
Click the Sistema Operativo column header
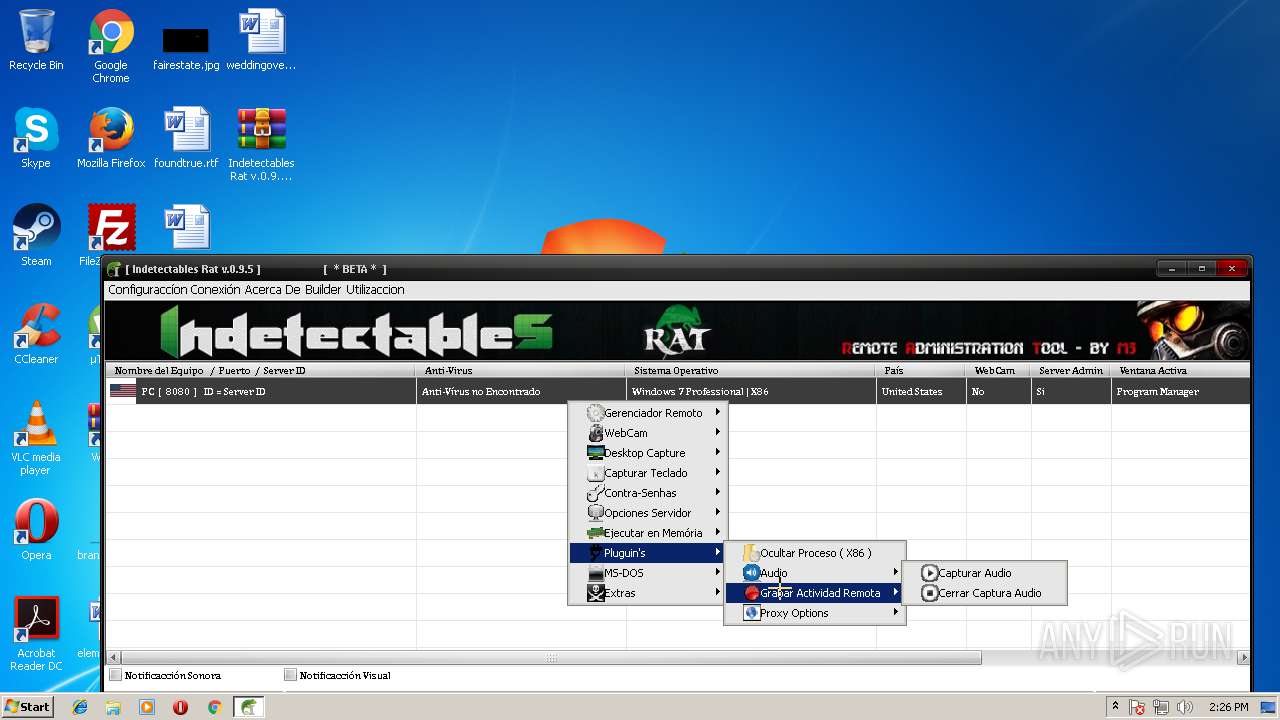(751, 371)
